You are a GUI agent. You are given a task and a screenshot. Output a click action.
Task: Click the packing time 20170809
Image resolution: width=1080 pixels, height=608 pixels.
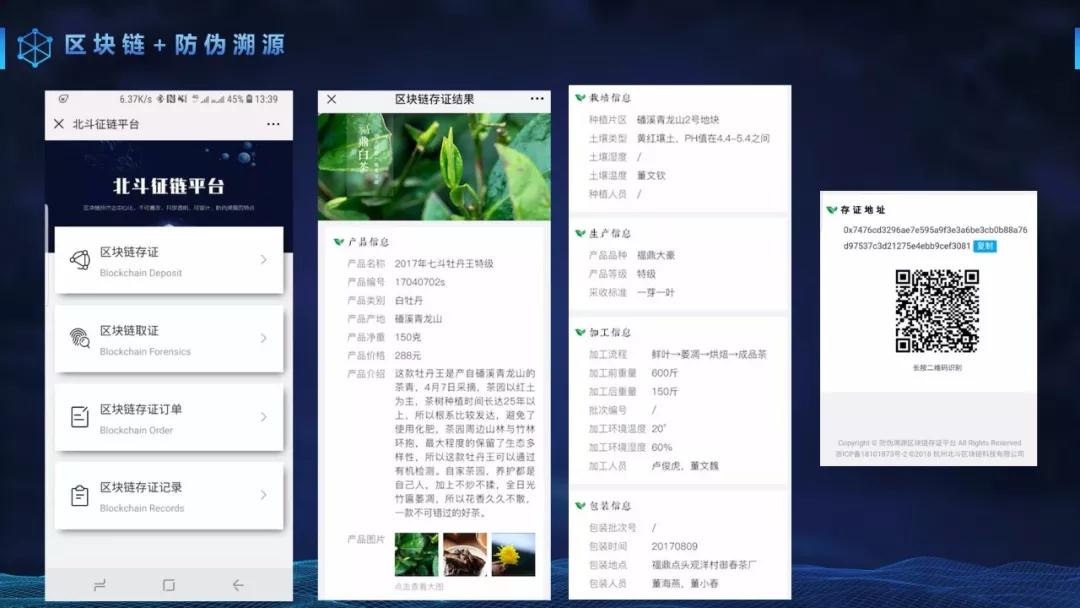point(674,547)
